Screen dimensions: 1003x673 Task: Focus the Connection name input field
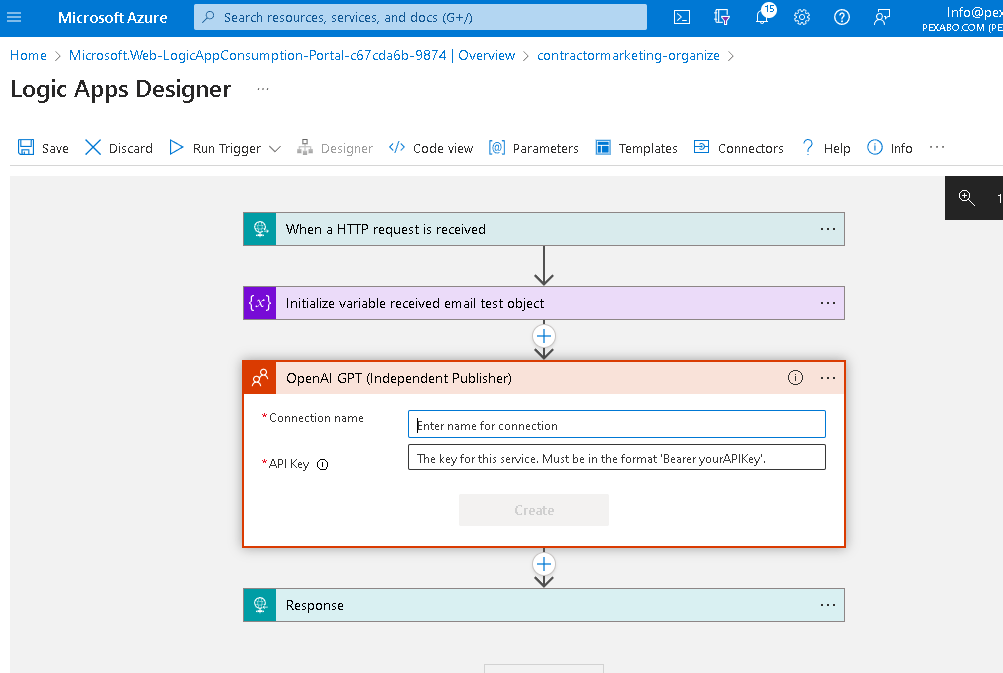click(x=617, y=425)
